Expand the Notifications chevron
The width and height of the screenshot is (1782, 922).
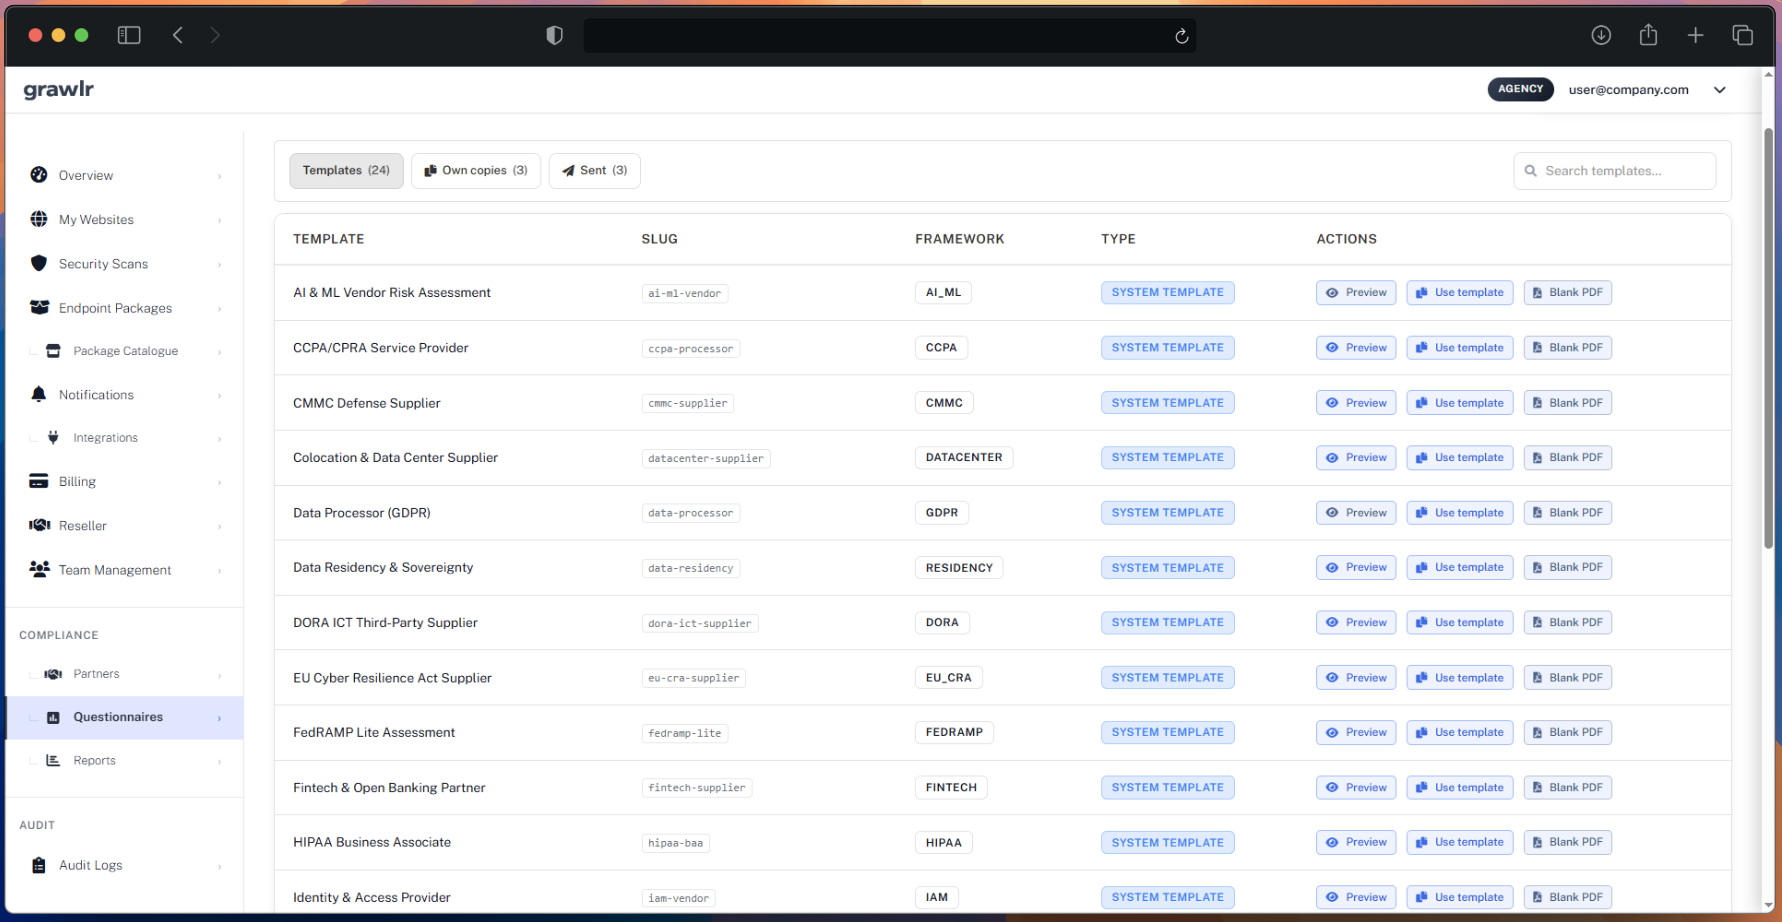click(219, 395)
